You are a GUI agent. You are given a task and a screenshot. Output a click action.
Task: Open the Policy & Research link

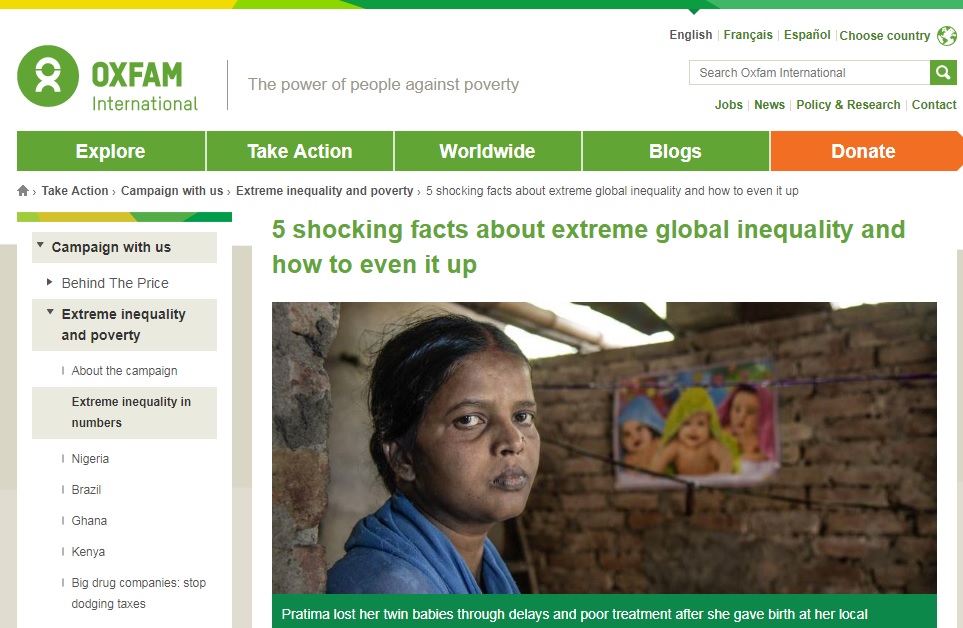pyautogui.click(x=848, y=105)
